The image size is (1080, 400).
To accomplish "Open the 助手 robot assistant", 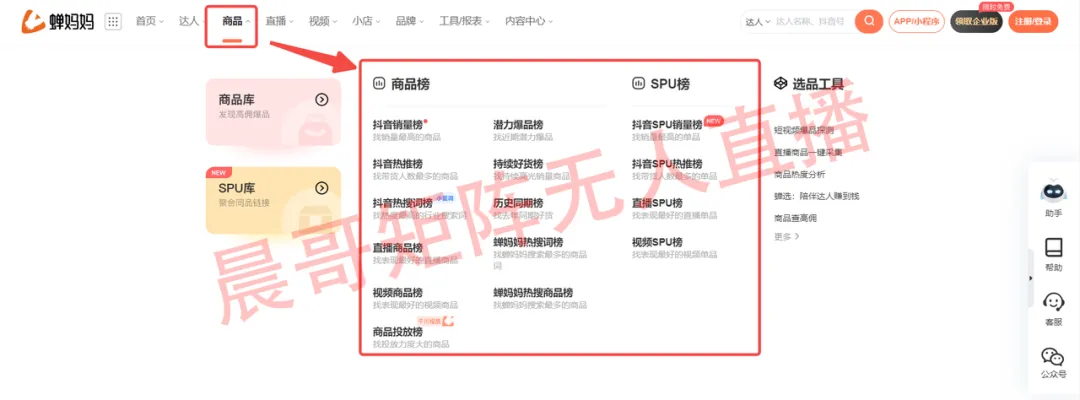I will [x=1053, y=199].
